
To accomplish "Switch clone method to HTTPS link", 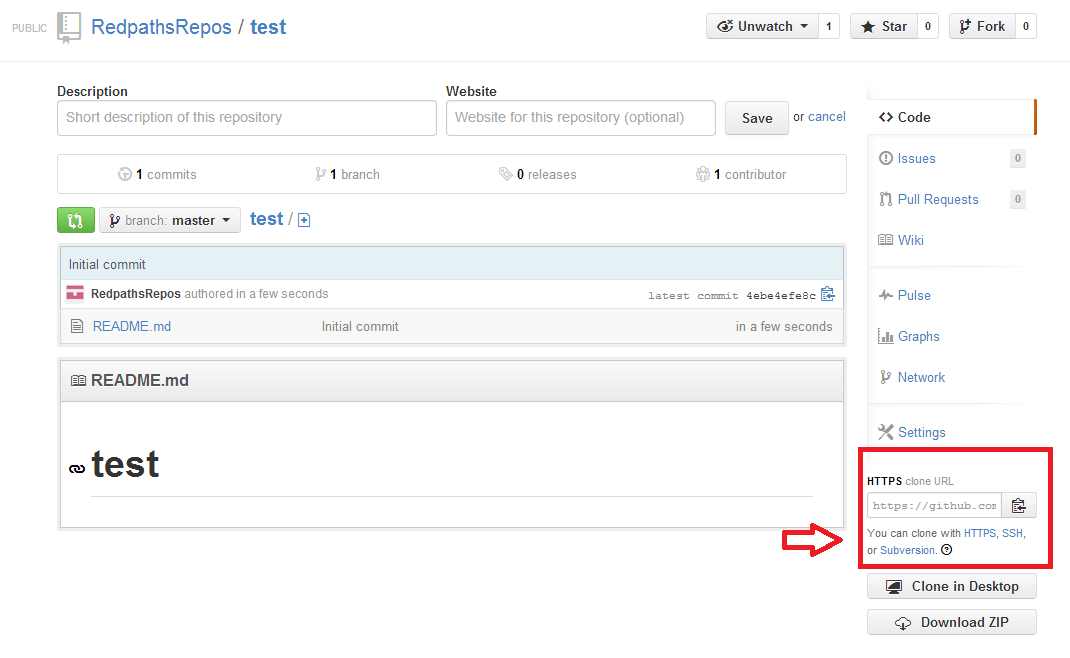I will 980,533.
